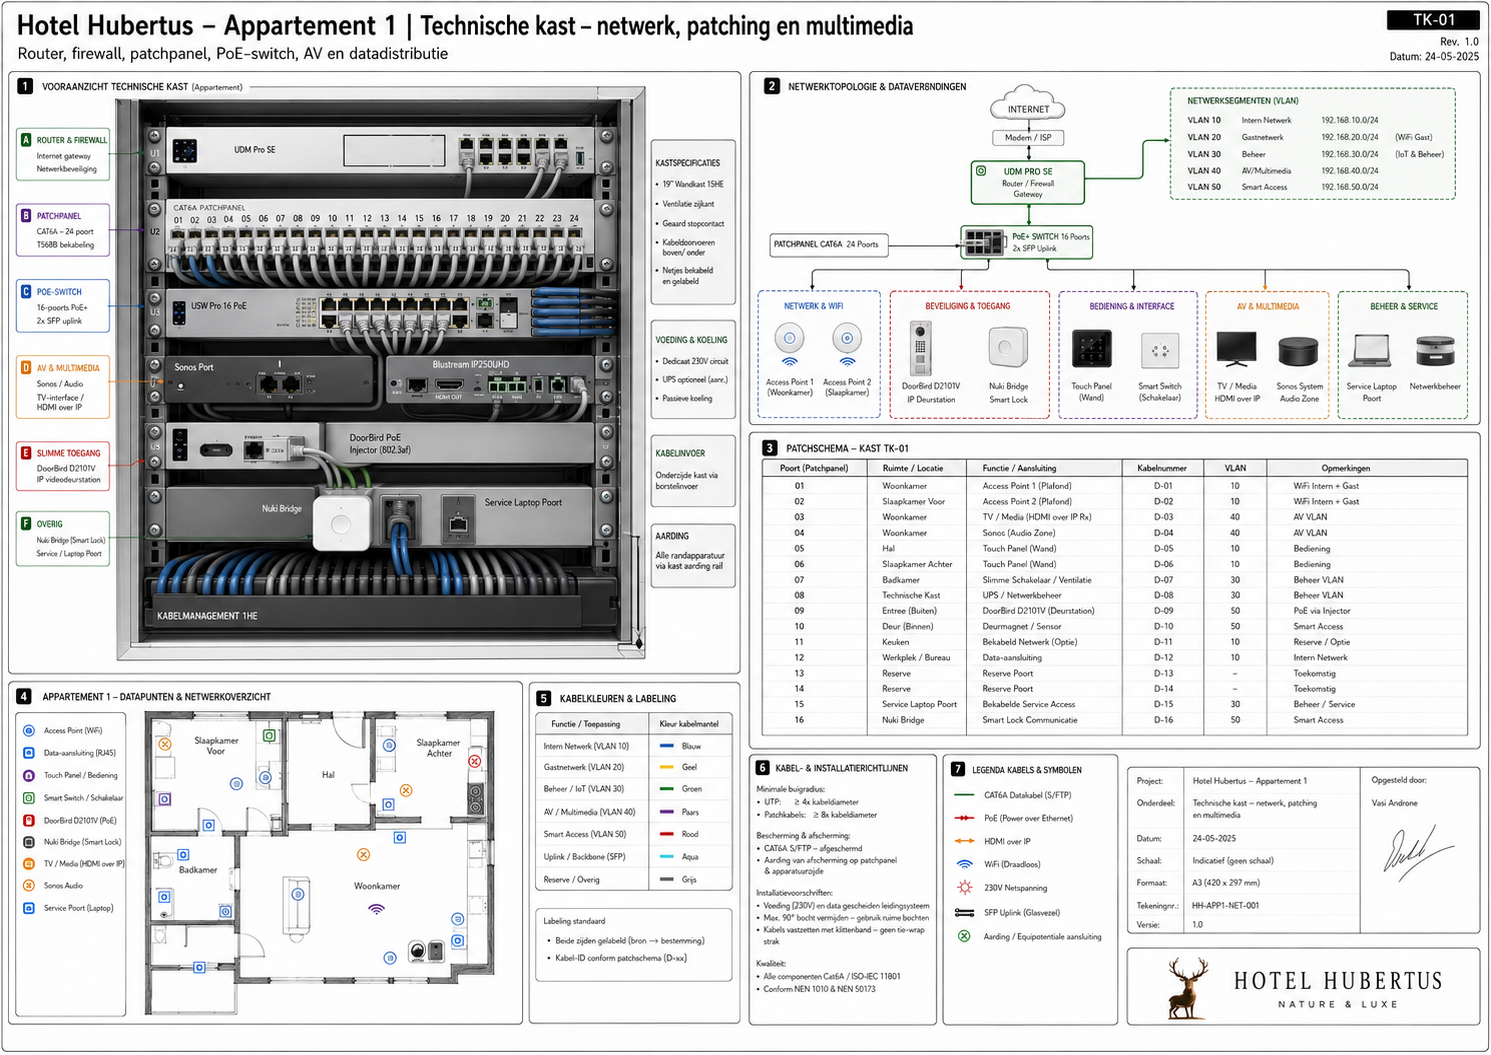Click the "Vasi Androne" author name
Screen dimensions: 1491x1055
coord(1395,803)
